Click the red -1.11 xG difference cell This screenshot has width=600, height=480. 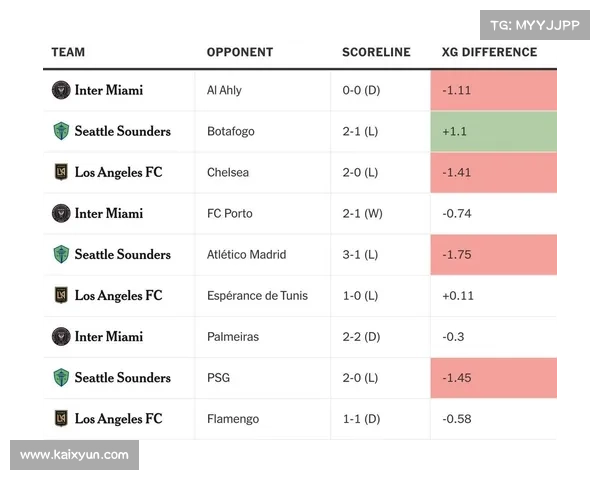(494, 90)
